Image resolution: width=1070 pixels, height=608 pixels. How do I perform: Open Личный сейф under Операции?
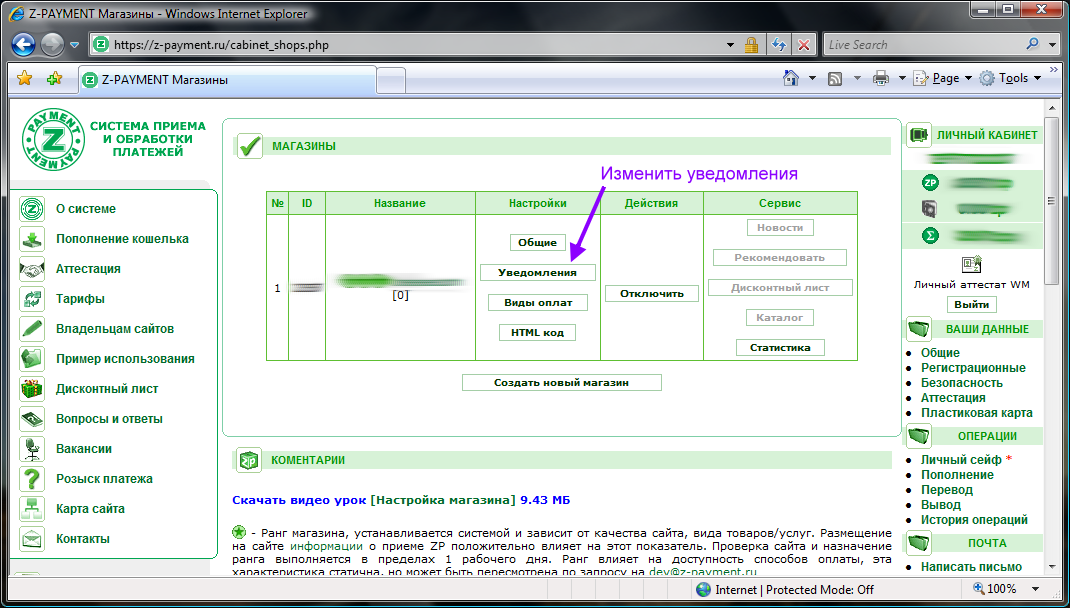(x=961, y=460)
